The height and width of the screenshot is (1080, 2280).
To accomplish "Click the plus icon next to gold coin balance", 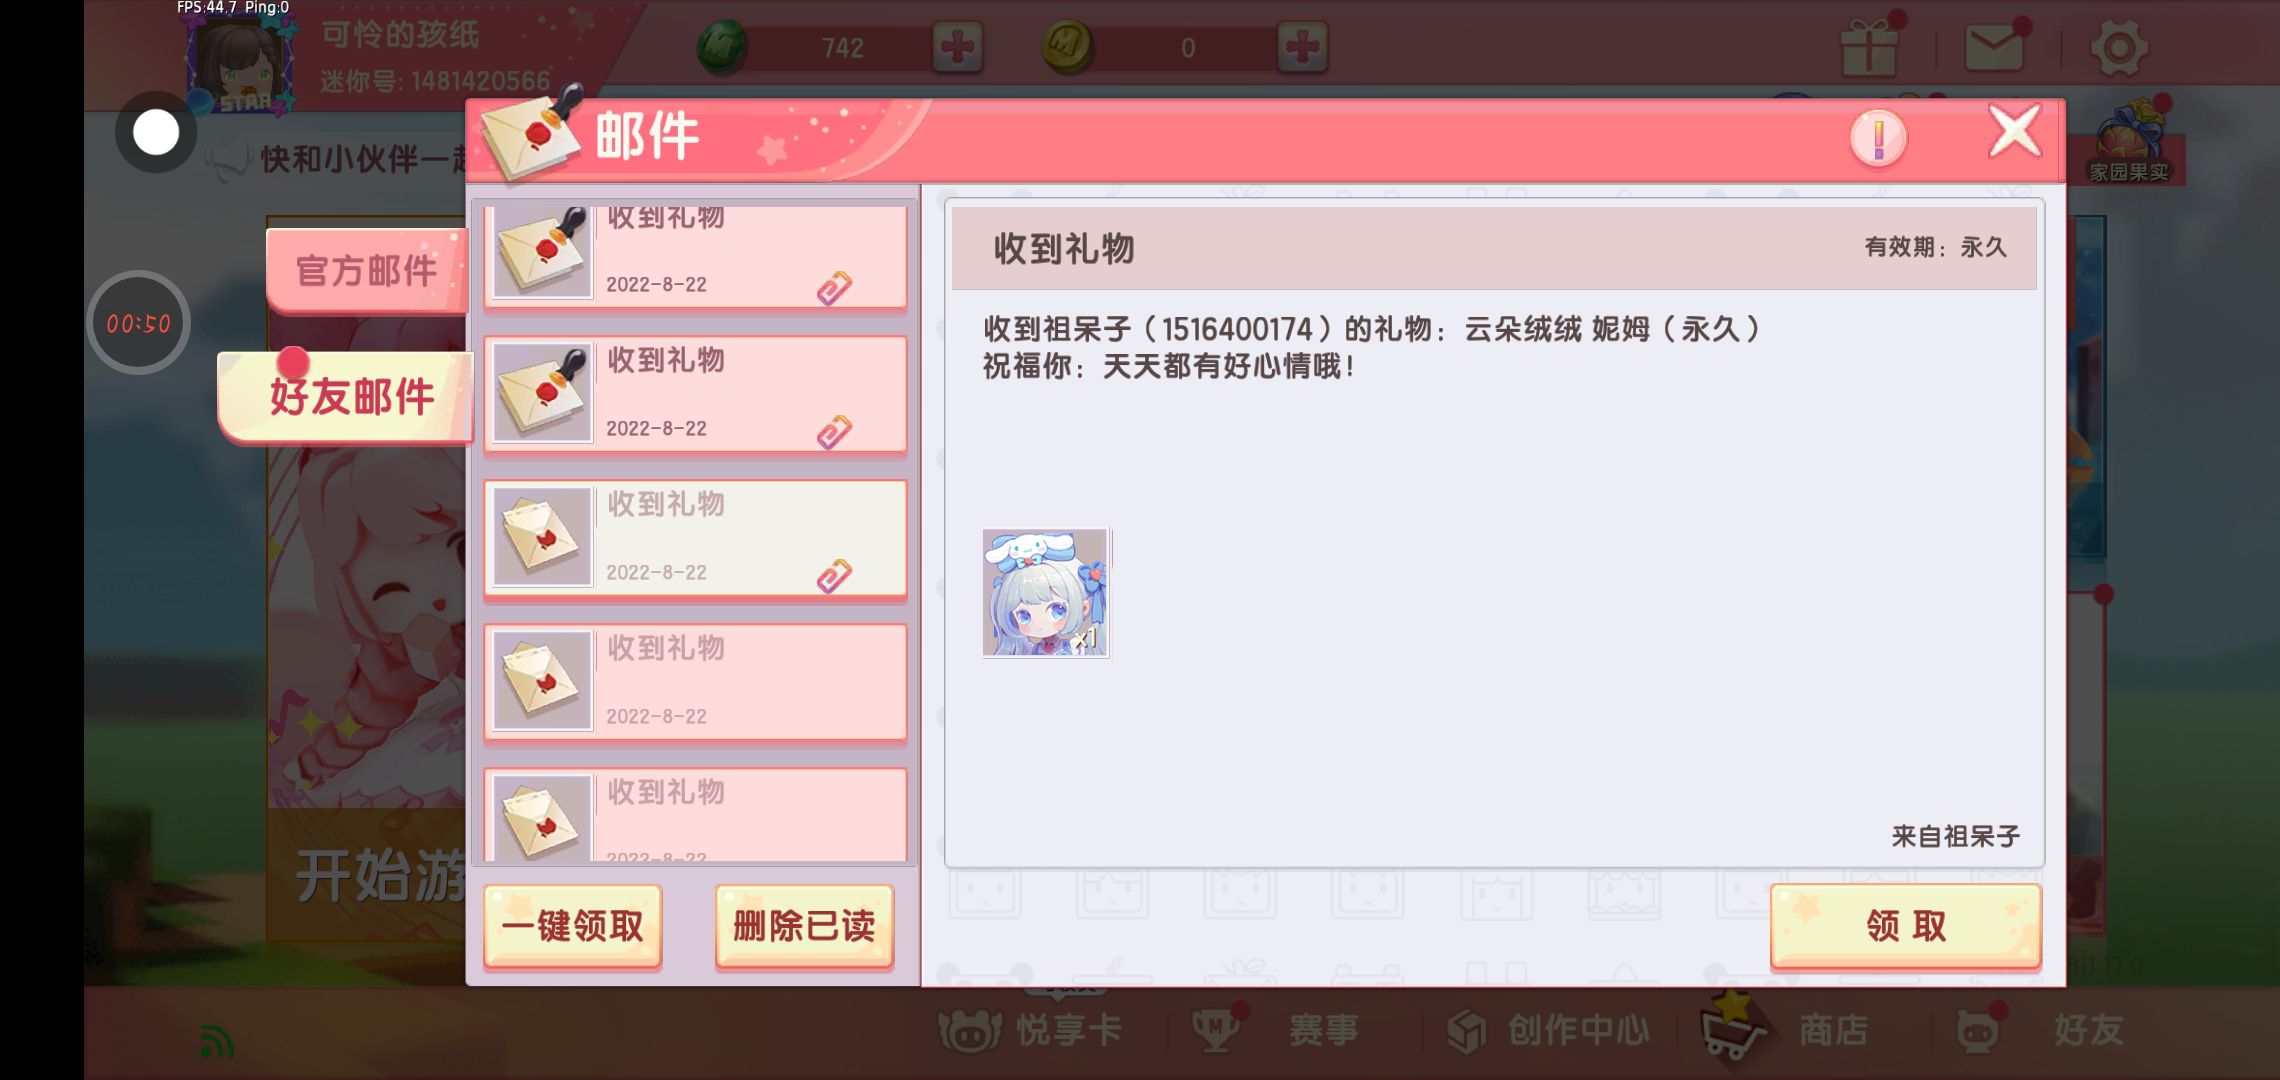I will 1302,47.
